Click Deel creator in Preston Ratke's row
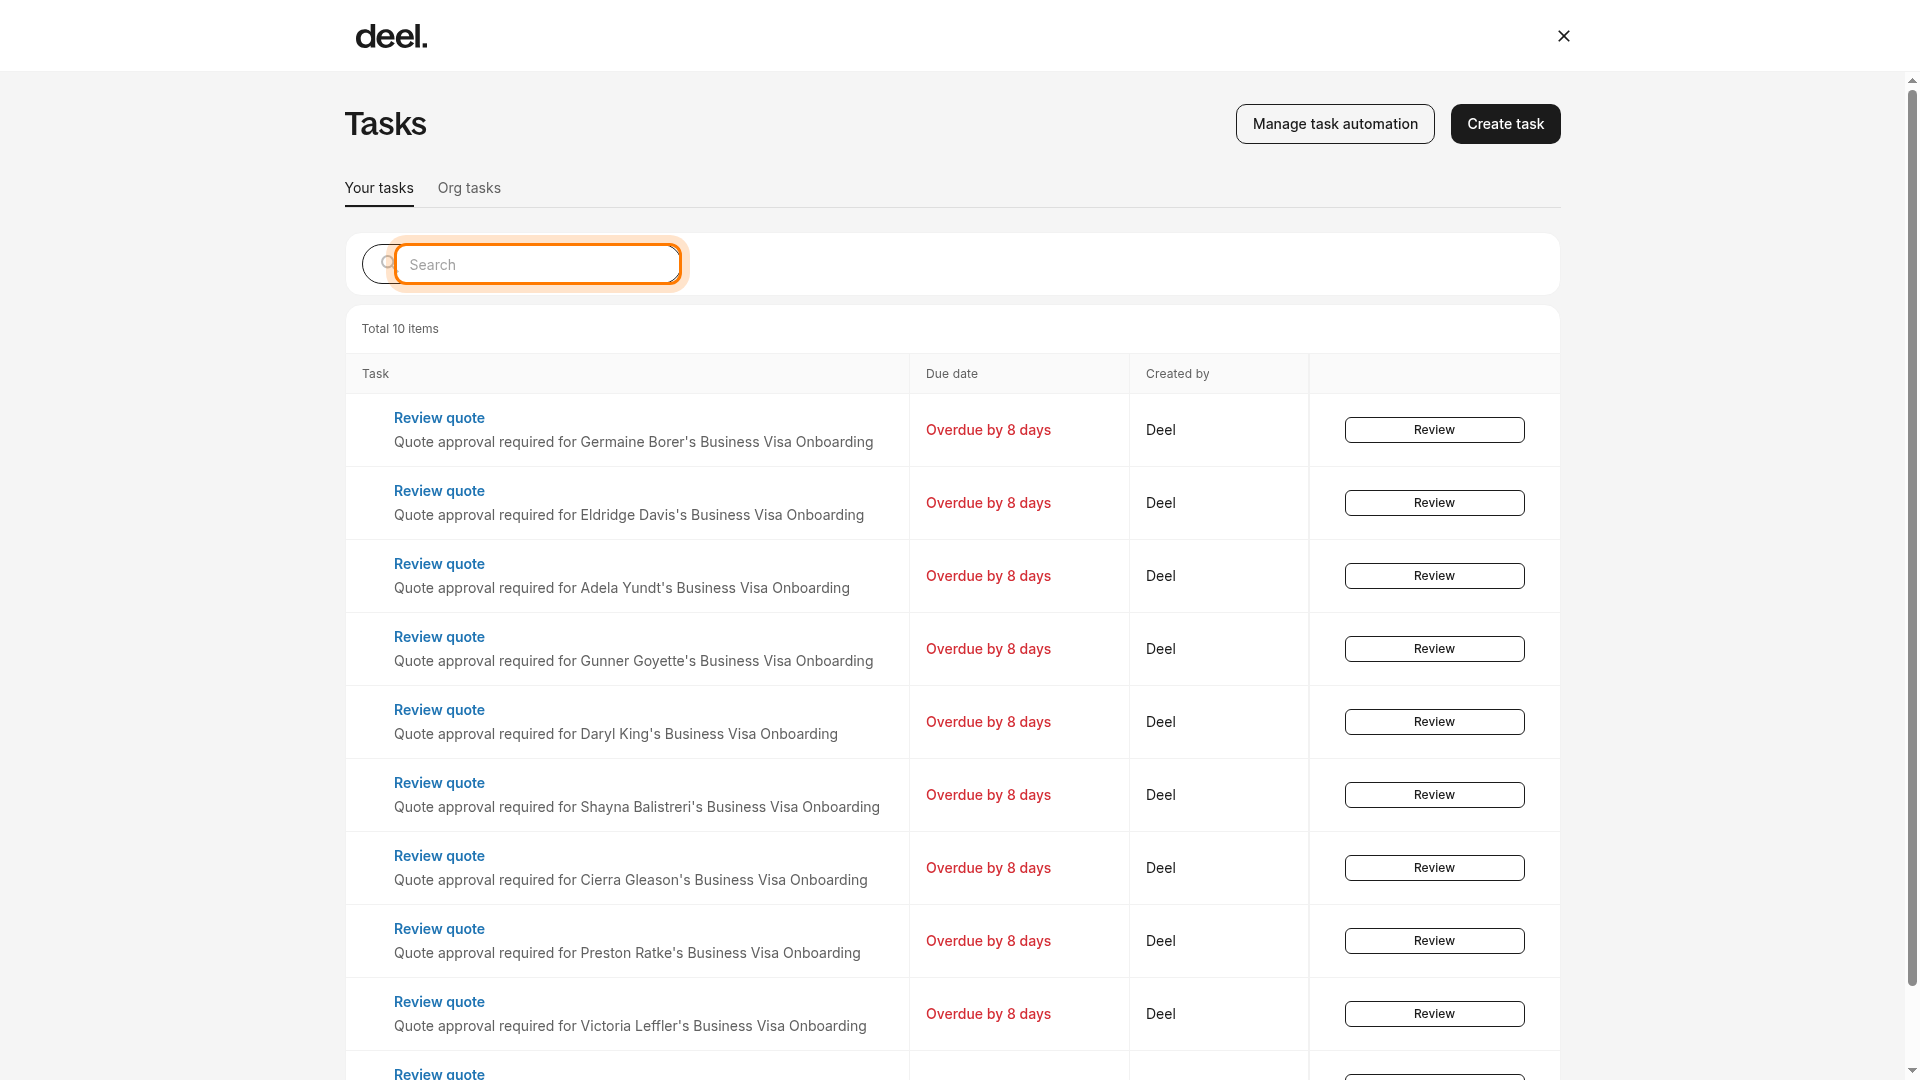The width and height of the screenshot is (1920, 1080). click(1160, 941)
